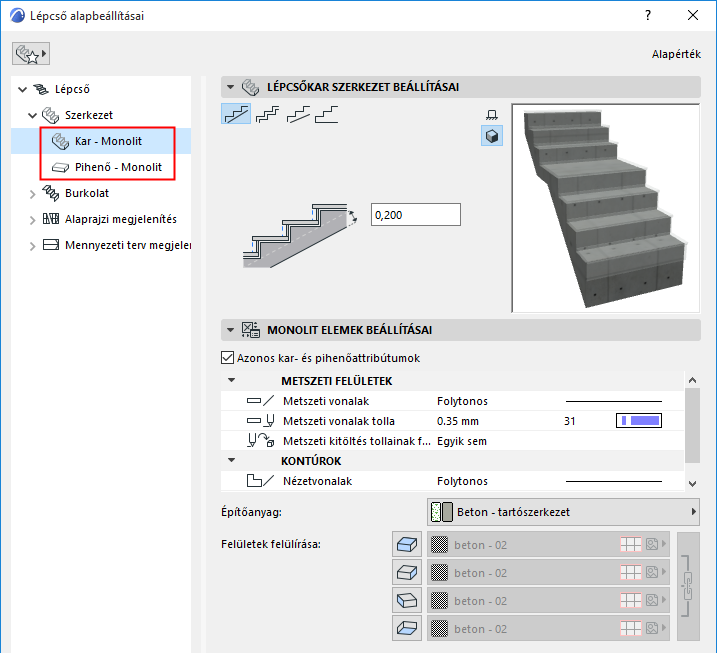Click the third surface override icon
The width and height of the screenshot is (717, 653).
407,600
